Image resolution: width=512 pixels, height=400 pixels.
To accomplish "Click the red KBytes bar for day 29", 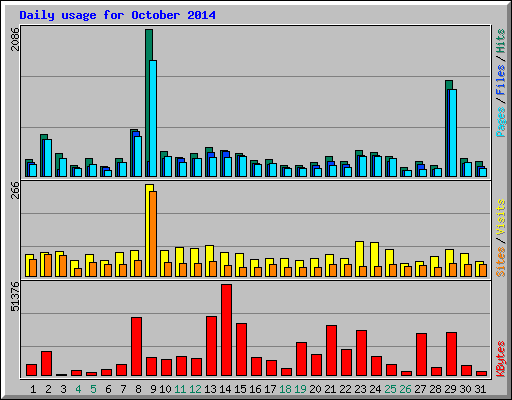I will click(x=451, y=354).
